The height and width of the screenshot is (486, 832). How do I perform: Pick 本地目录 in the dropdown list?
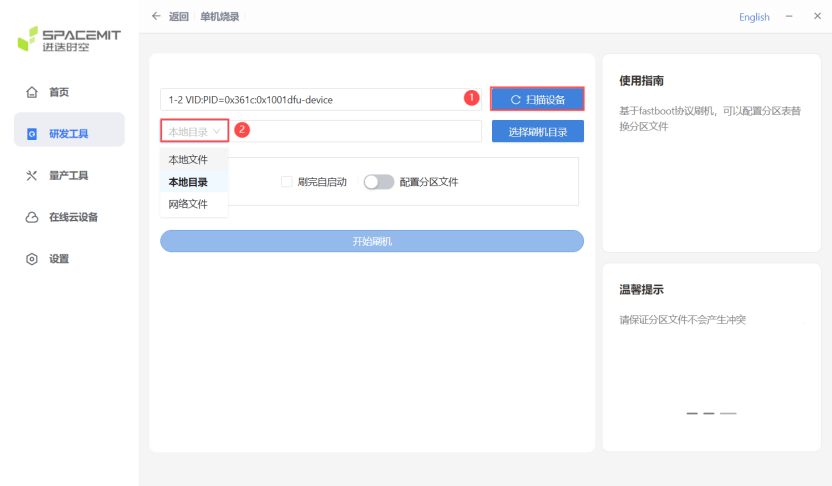pos(188,182)
